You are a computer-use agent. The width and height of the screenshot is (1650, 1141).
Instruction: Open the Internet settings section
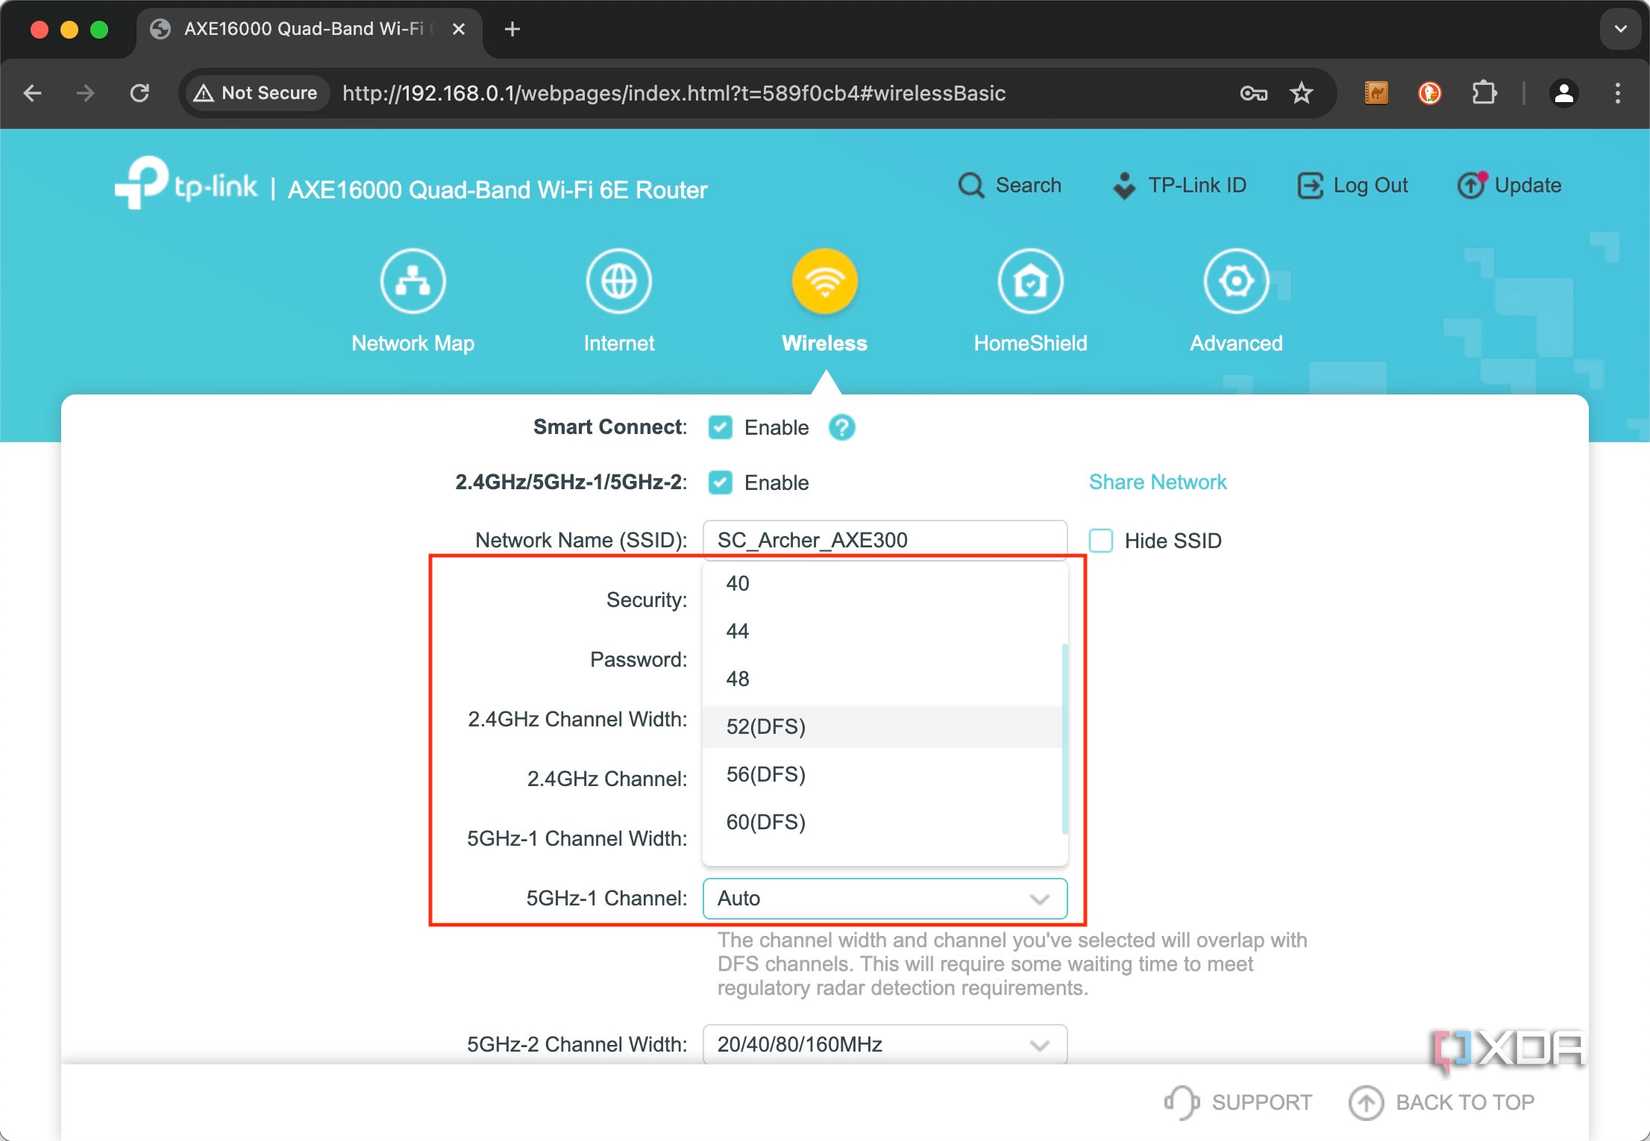tap(618, 300)
